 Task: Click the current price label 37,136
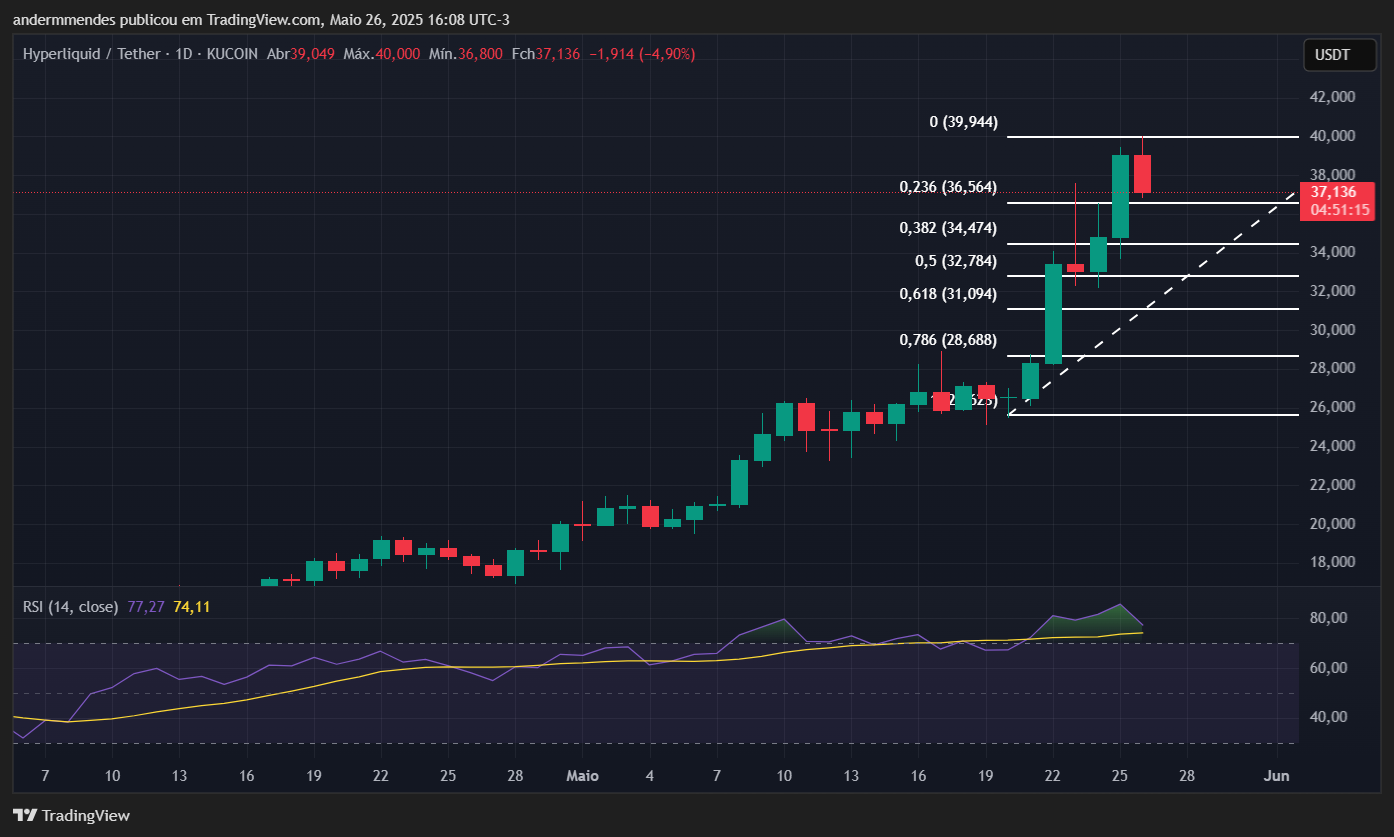(1333, 193)
